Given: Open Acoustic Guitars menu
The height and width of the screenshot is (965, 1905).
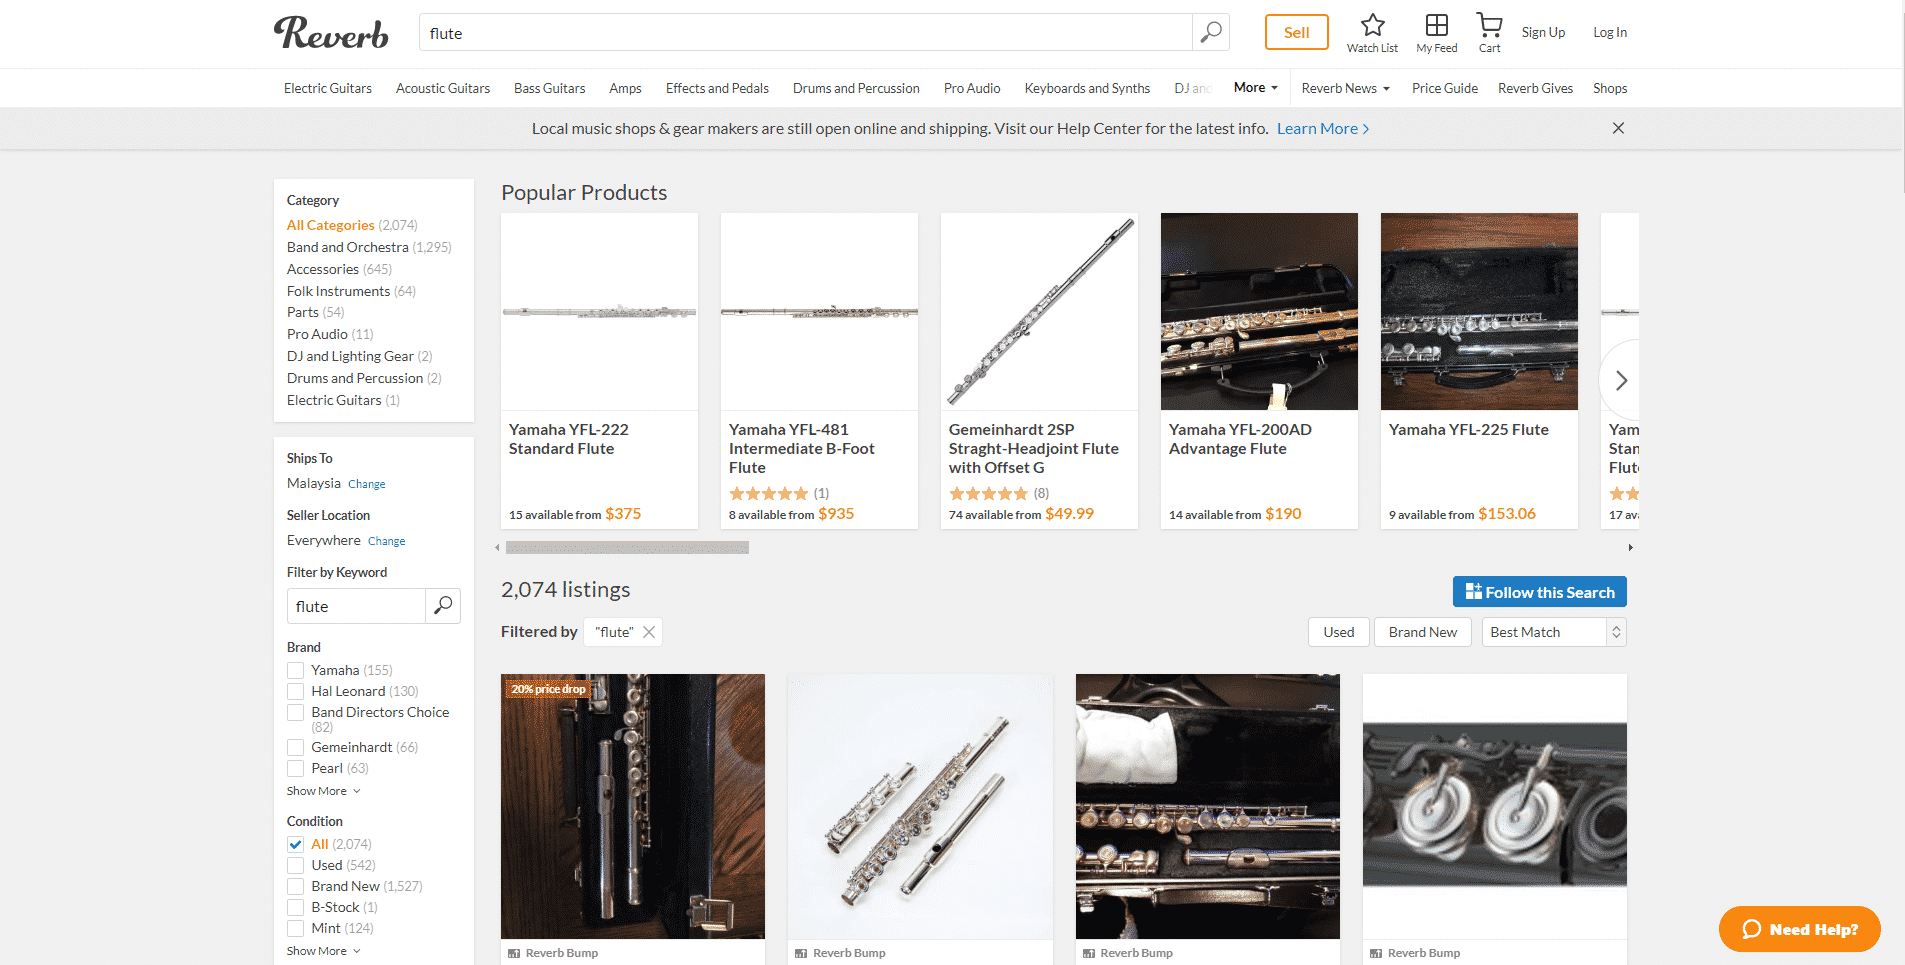Looking at the screenshot, I should pos(443,88).
